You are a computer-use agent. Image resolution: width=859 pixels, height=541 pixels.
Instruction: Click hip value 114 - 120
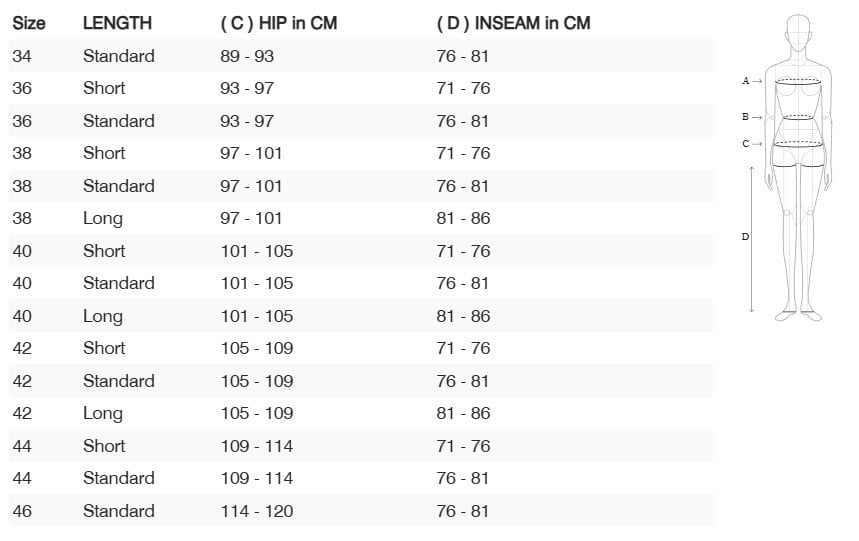[x=257, y=511]
